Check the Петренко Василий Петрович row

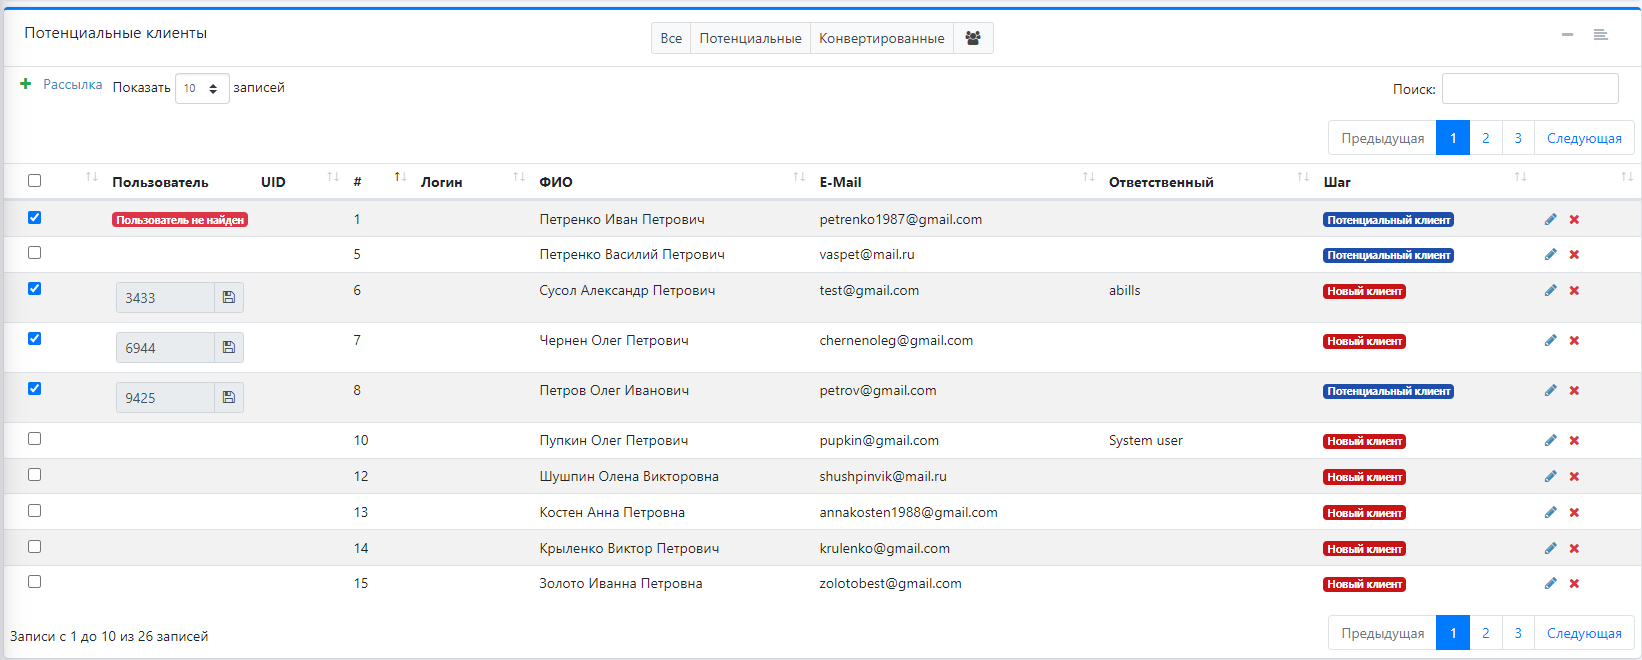(x=35, y=253)
